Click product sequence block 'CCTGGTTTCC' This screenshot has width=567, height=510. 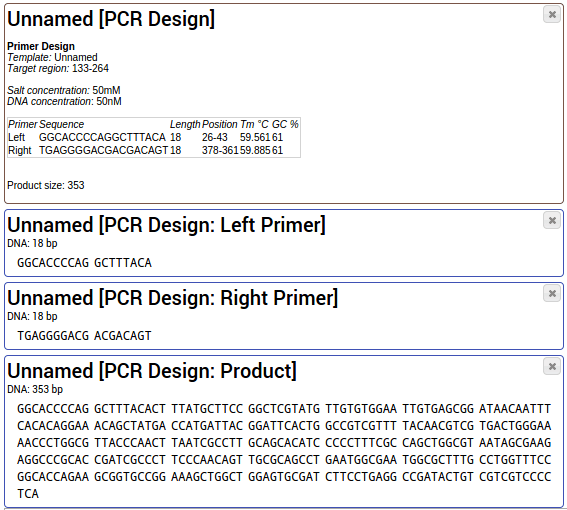(515, 460)
